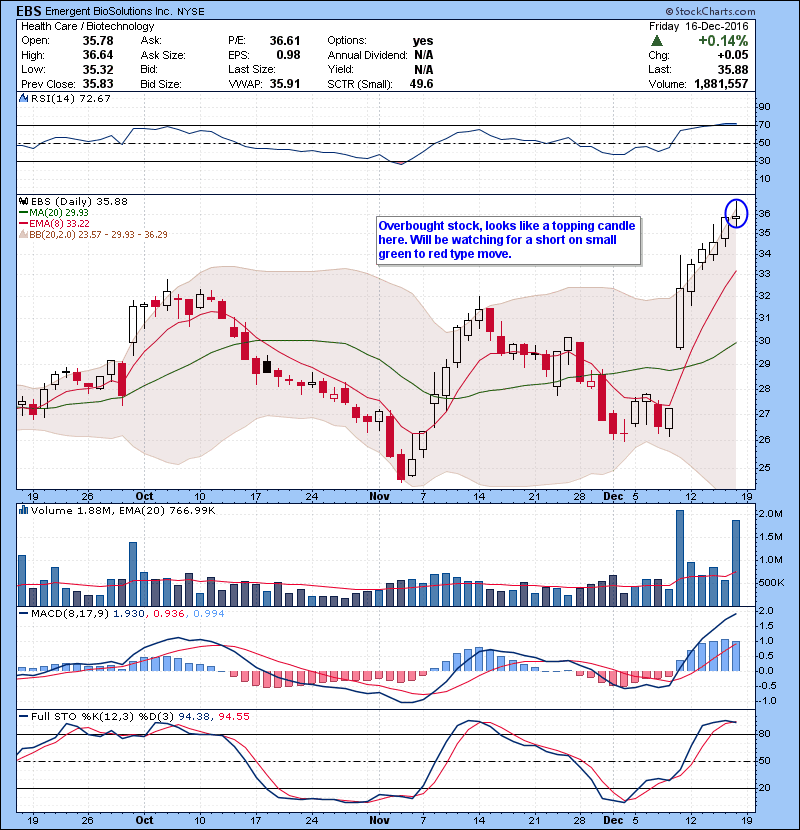Image resolution: width=800 pixels, height=830 pixels.
Task: Click the Chg value +0.05
Action: (x=733, y=55)
